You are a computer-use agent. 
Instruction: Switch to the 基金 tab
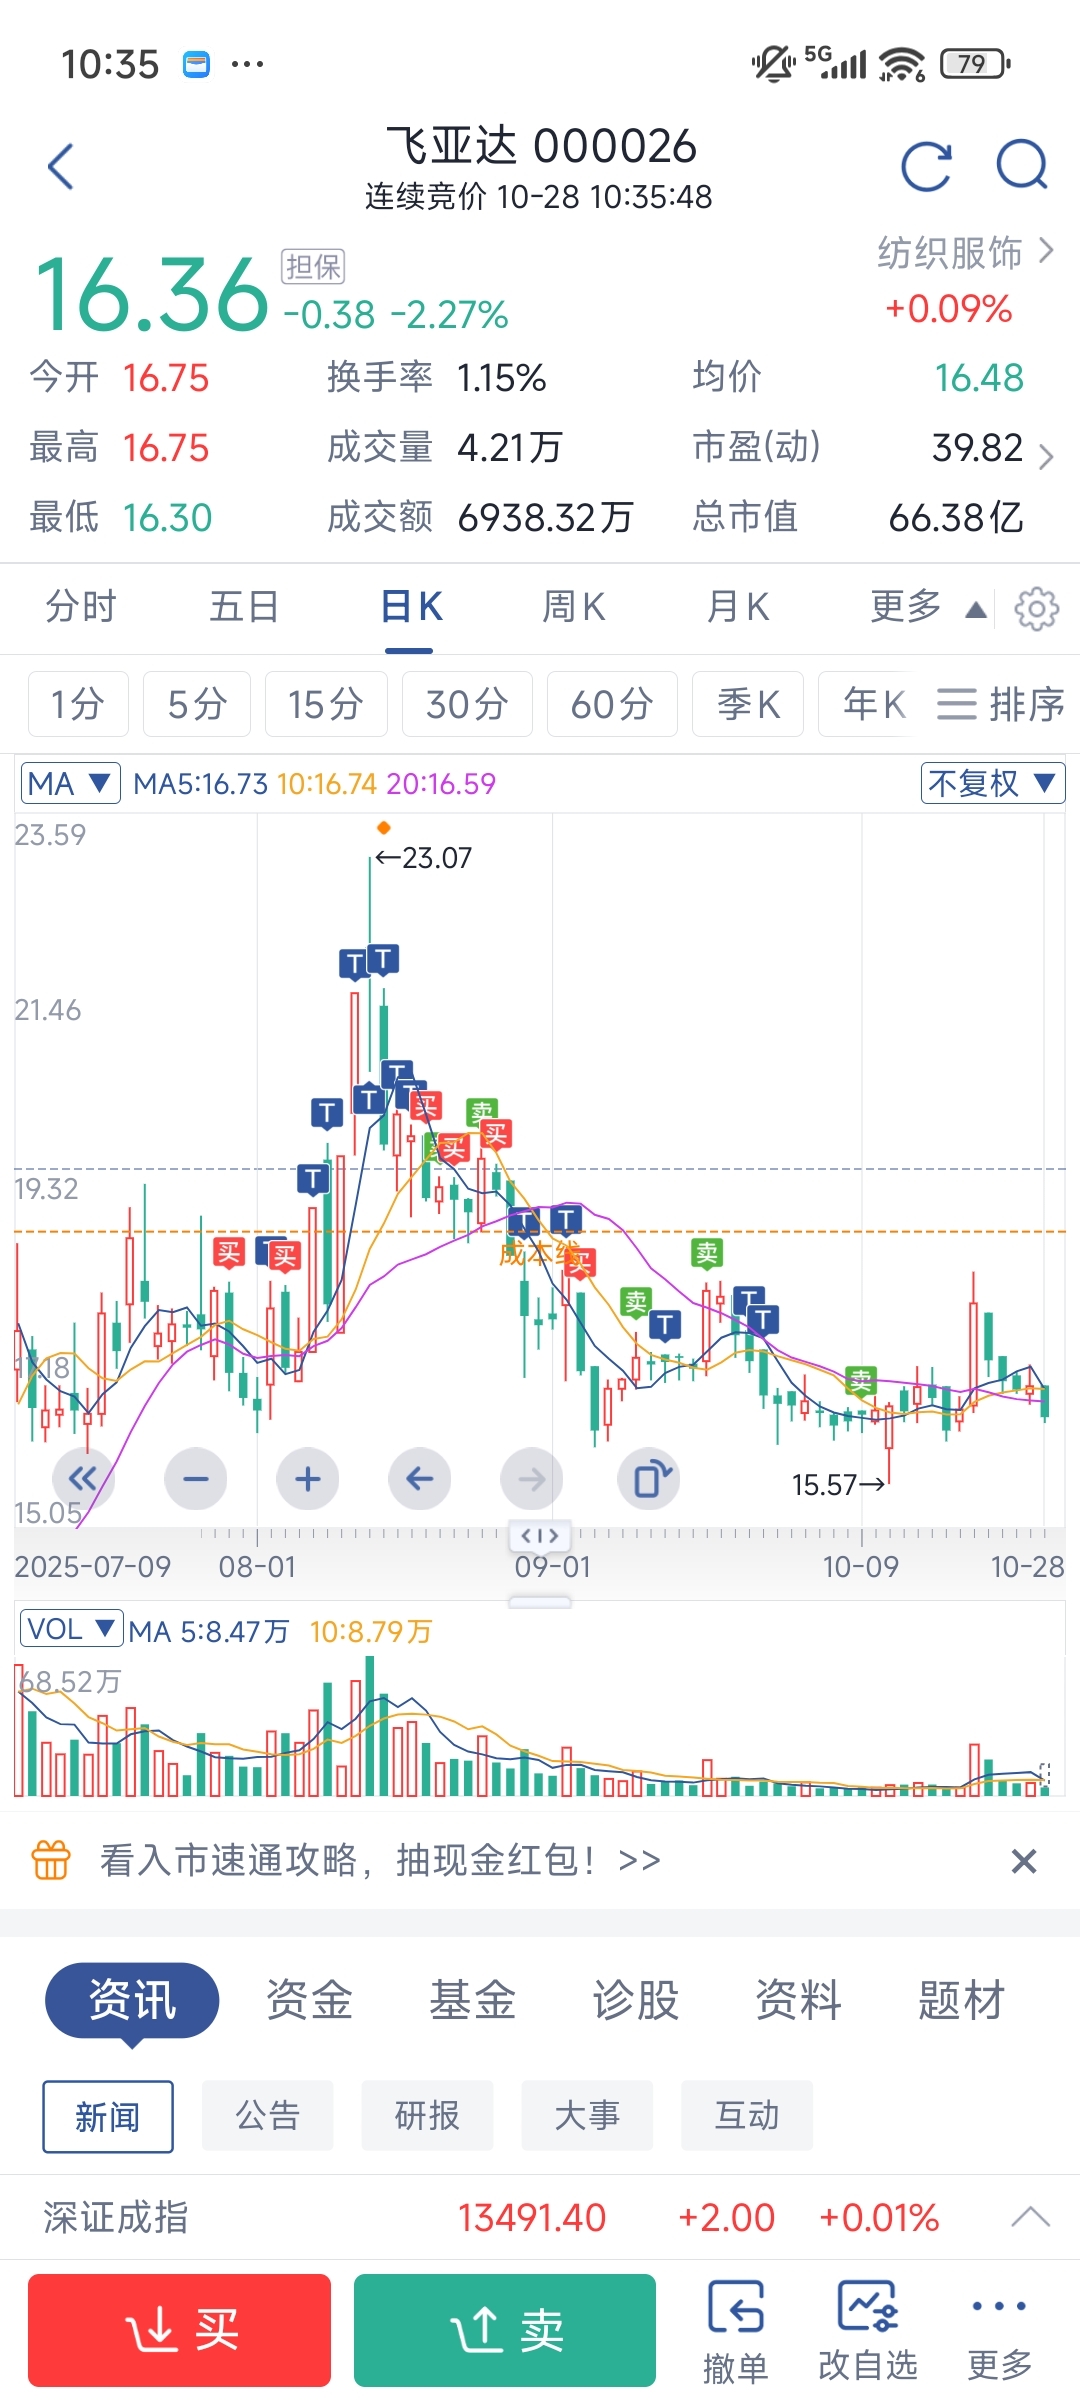pos(472,2000)
